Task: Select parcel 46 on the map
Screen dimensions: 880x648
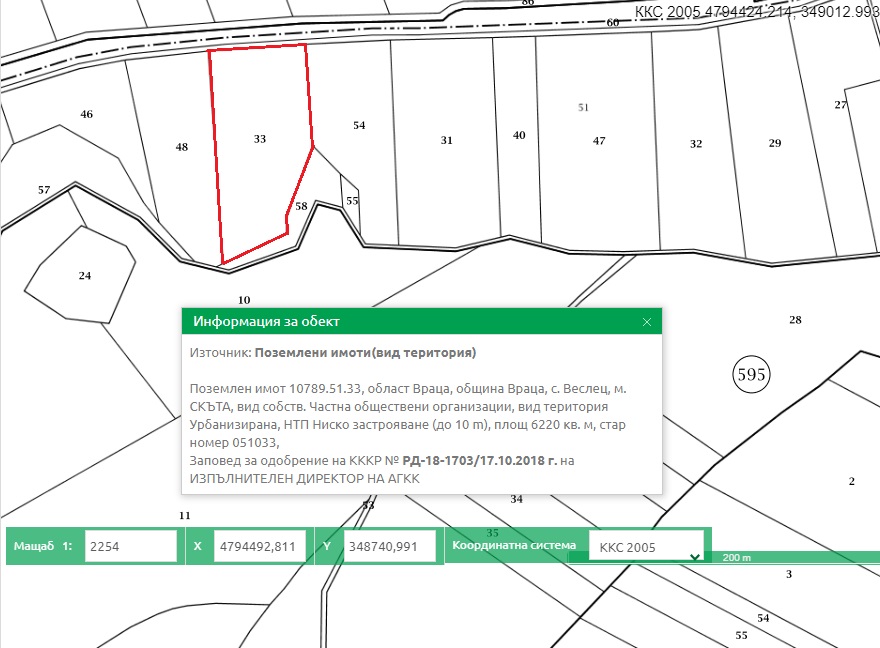Action: point(86,115)
